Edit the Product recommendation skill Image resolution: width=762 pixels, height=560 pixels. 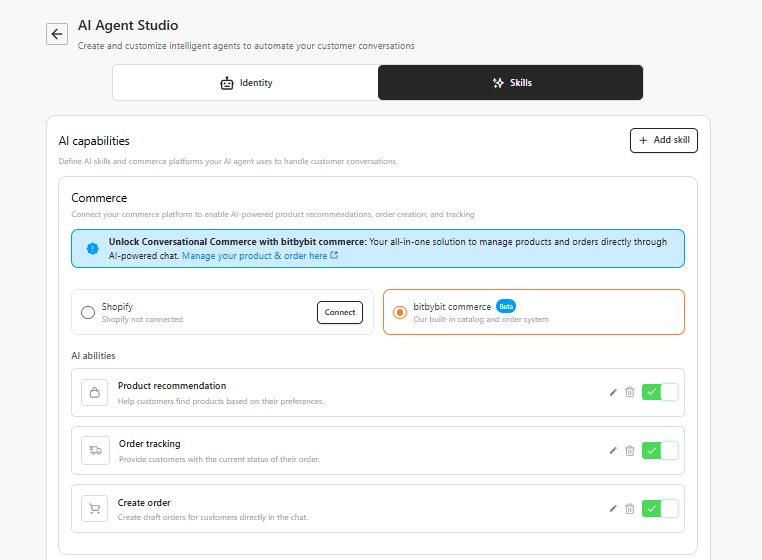[x=613, y=392]
